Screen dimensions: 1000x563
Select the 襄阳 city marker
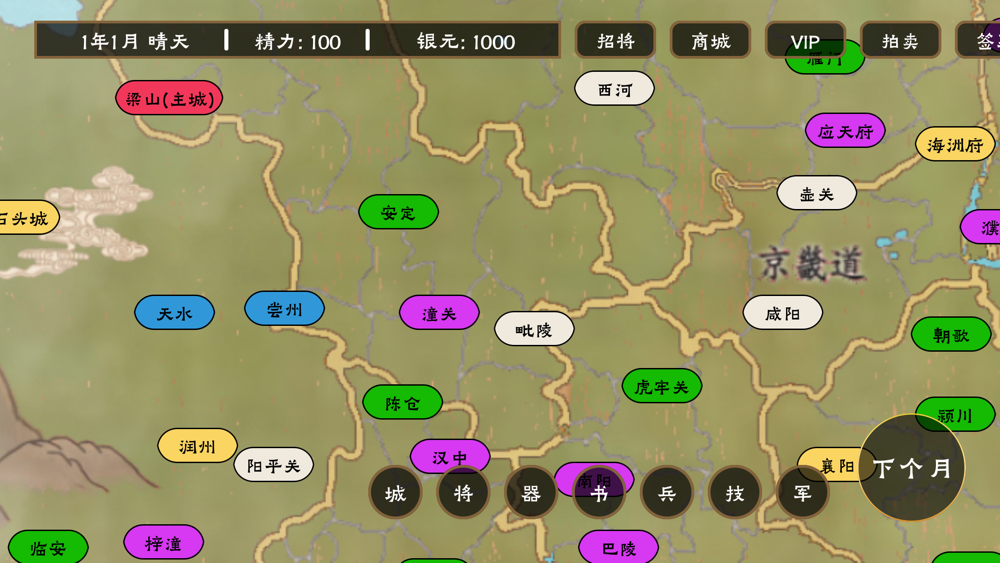coord(835,465)
